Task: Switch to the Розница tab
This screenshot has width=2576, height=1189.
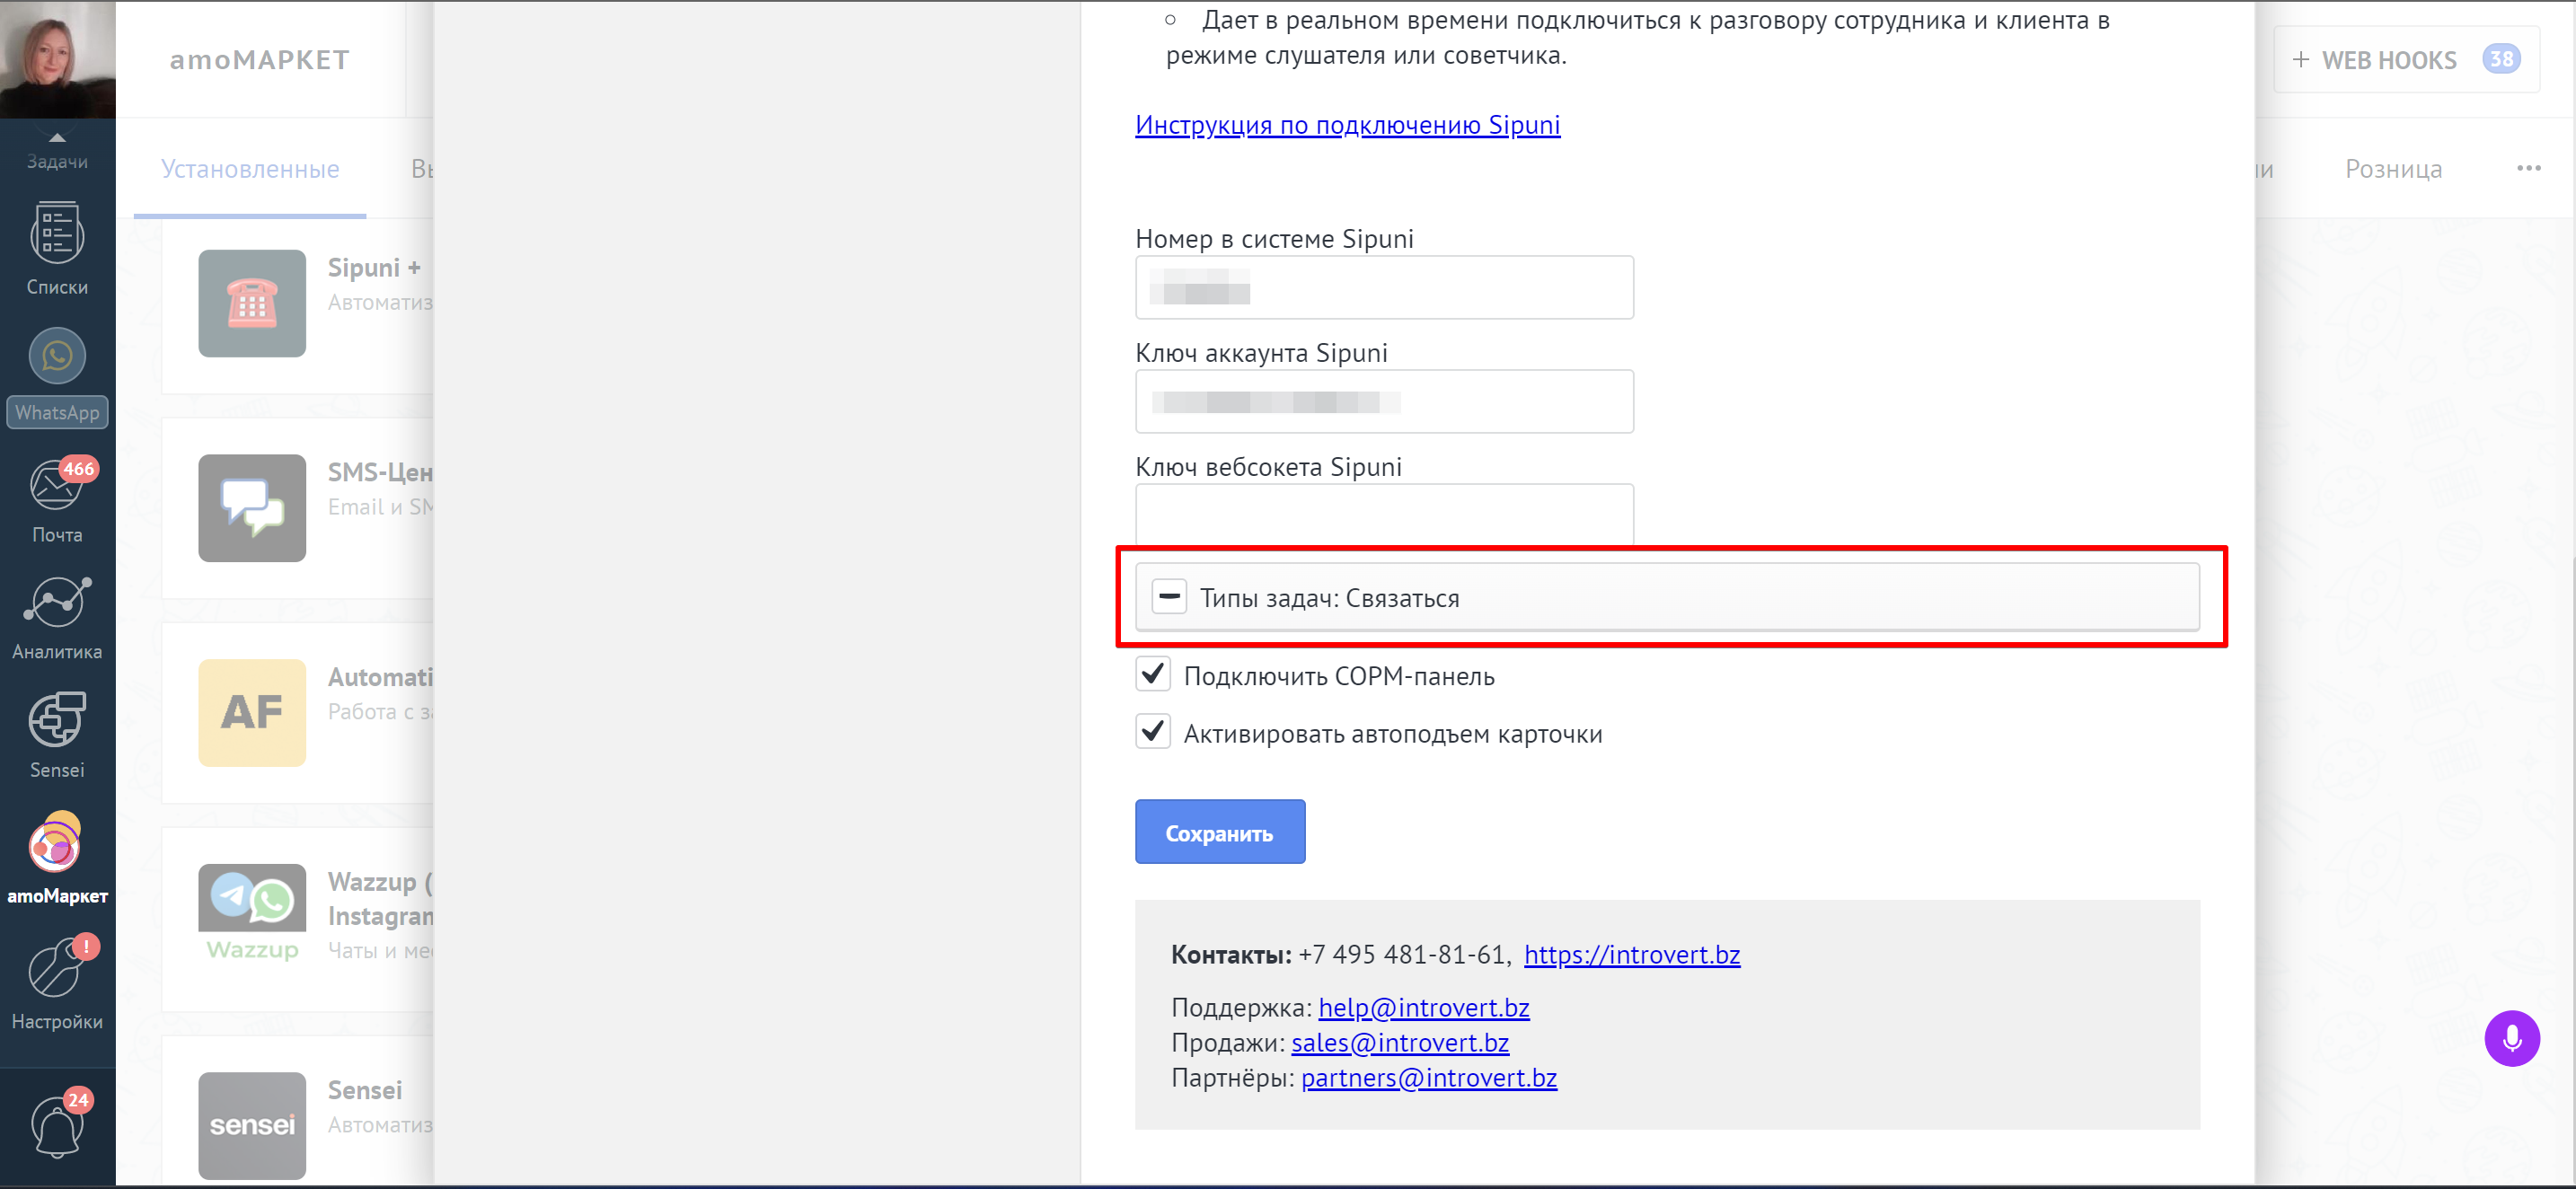Action: pyautogui.click(x=2393, y=169)
